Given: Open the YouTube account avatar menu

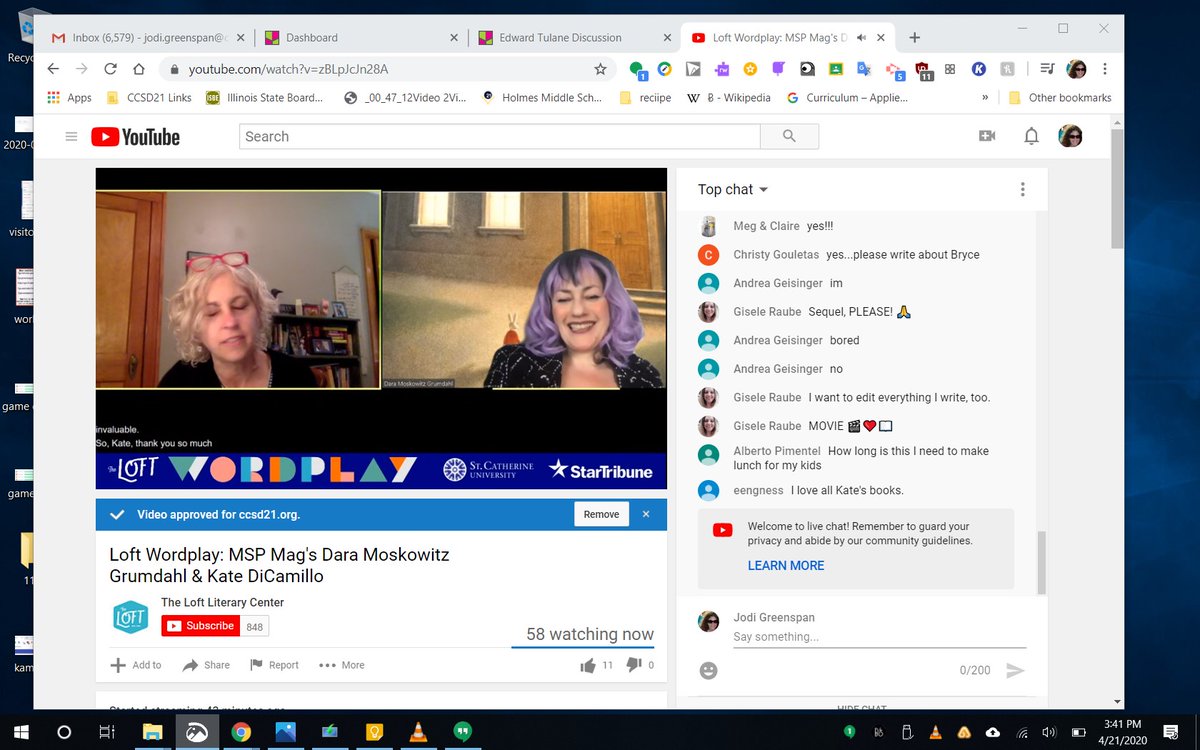Looking at the screenshot, I should click(1071, 136).
